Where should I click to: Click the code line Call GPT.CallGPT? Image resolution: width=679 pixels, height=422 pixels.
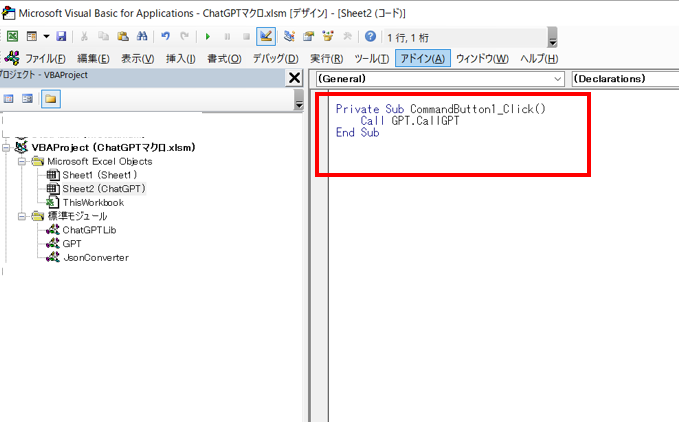410,121
